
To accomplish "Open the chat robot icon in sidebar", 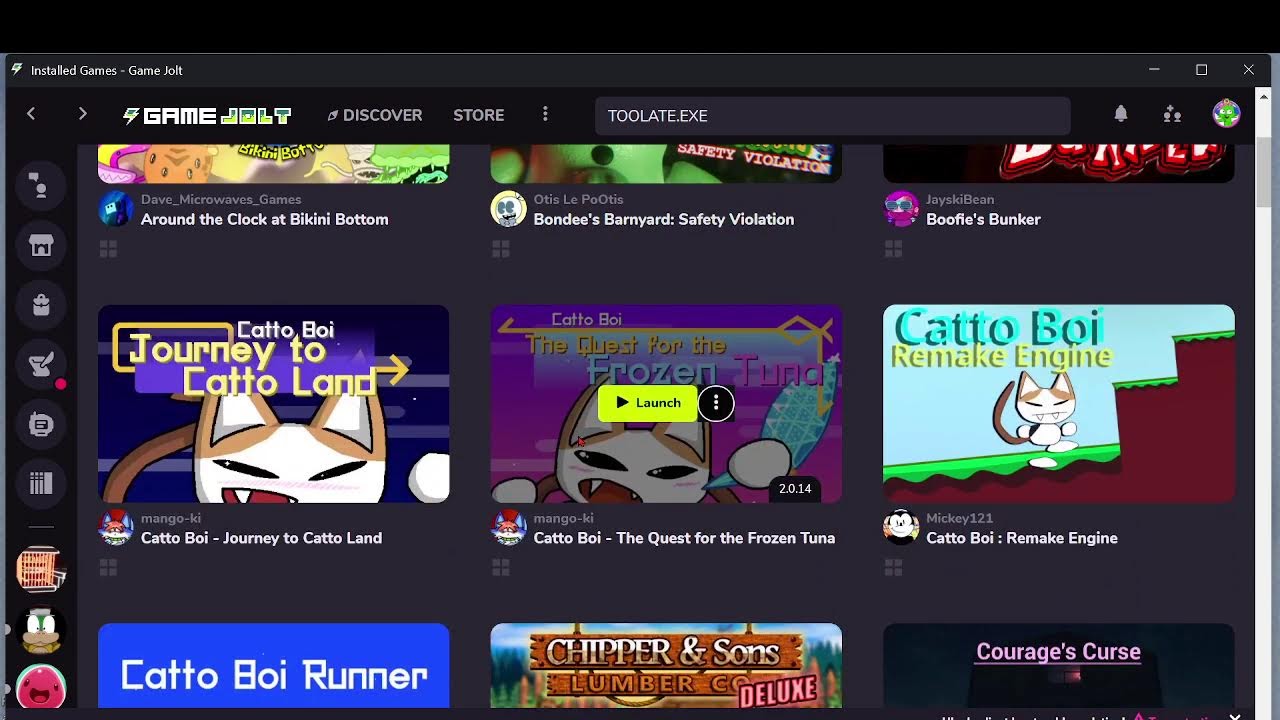I will coord(41,425).
